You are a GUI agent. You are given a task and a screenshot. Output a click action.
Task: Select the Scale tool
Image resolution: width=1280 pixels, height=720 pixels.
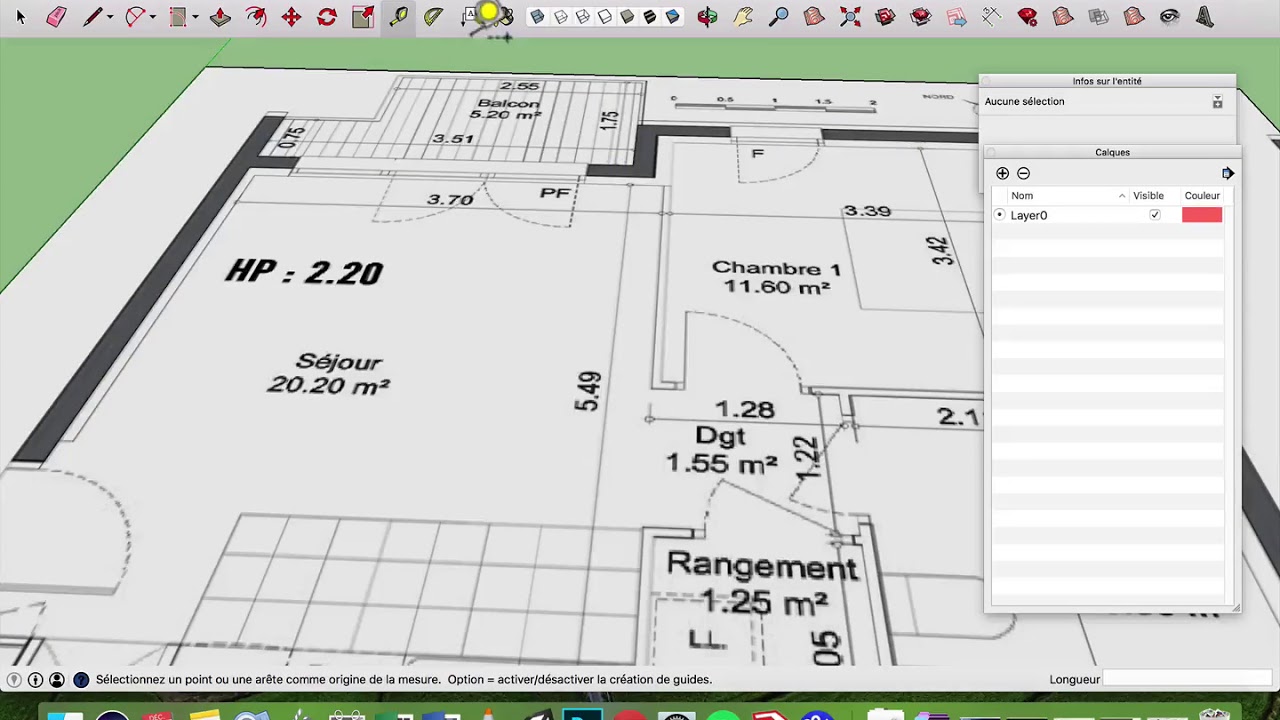[x=363, y=17]
